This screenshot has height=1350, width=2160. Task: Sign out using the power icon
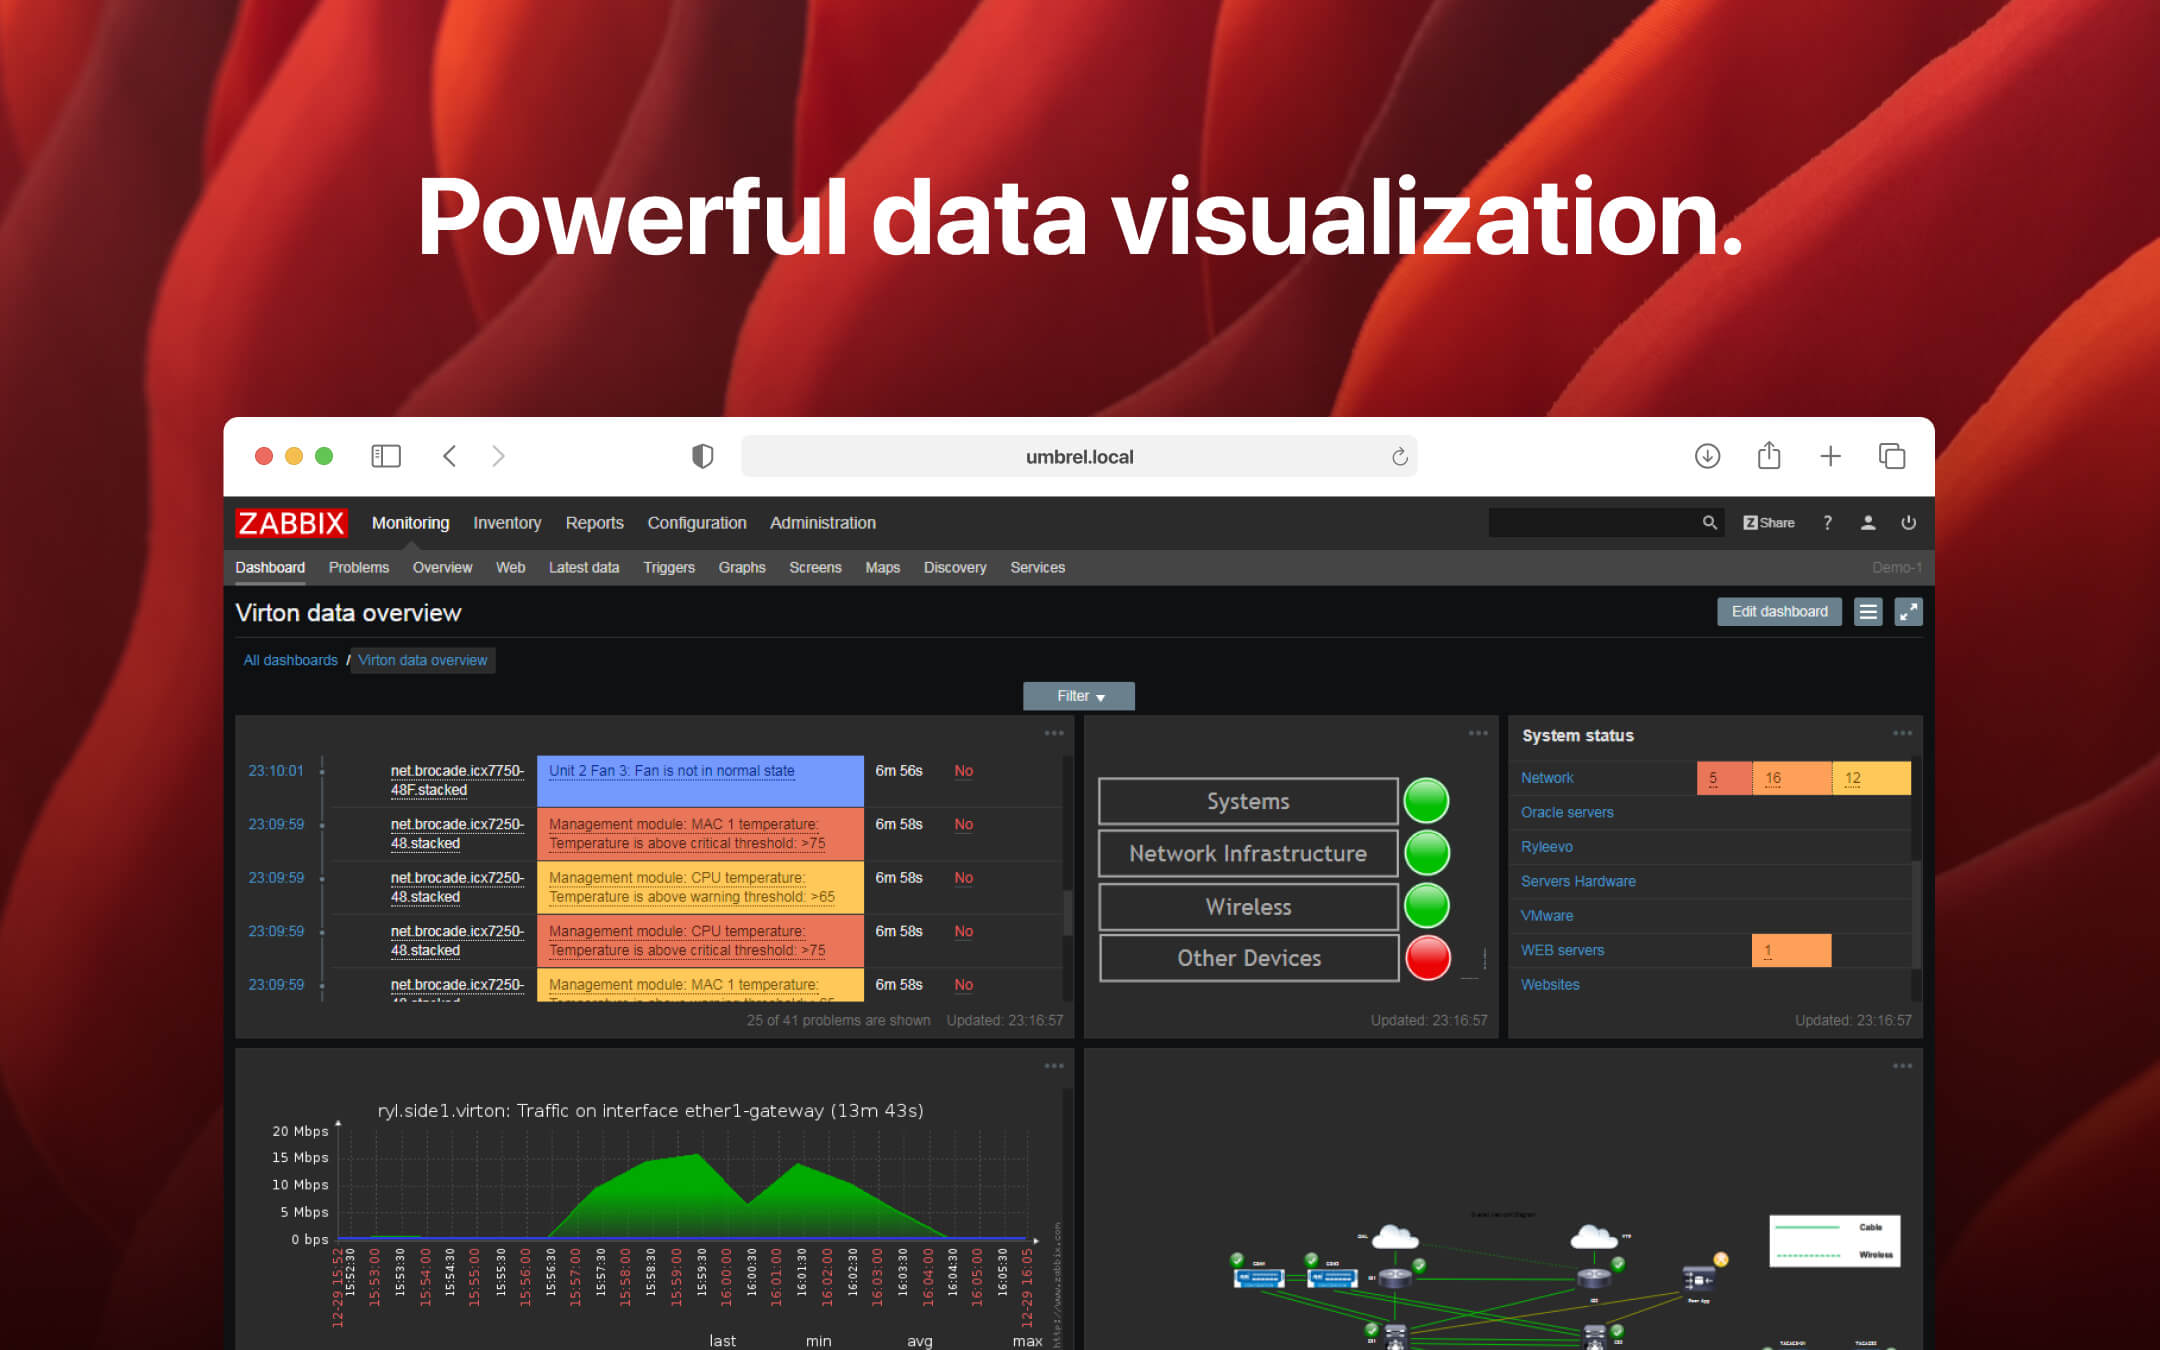tap(1908, 522)
